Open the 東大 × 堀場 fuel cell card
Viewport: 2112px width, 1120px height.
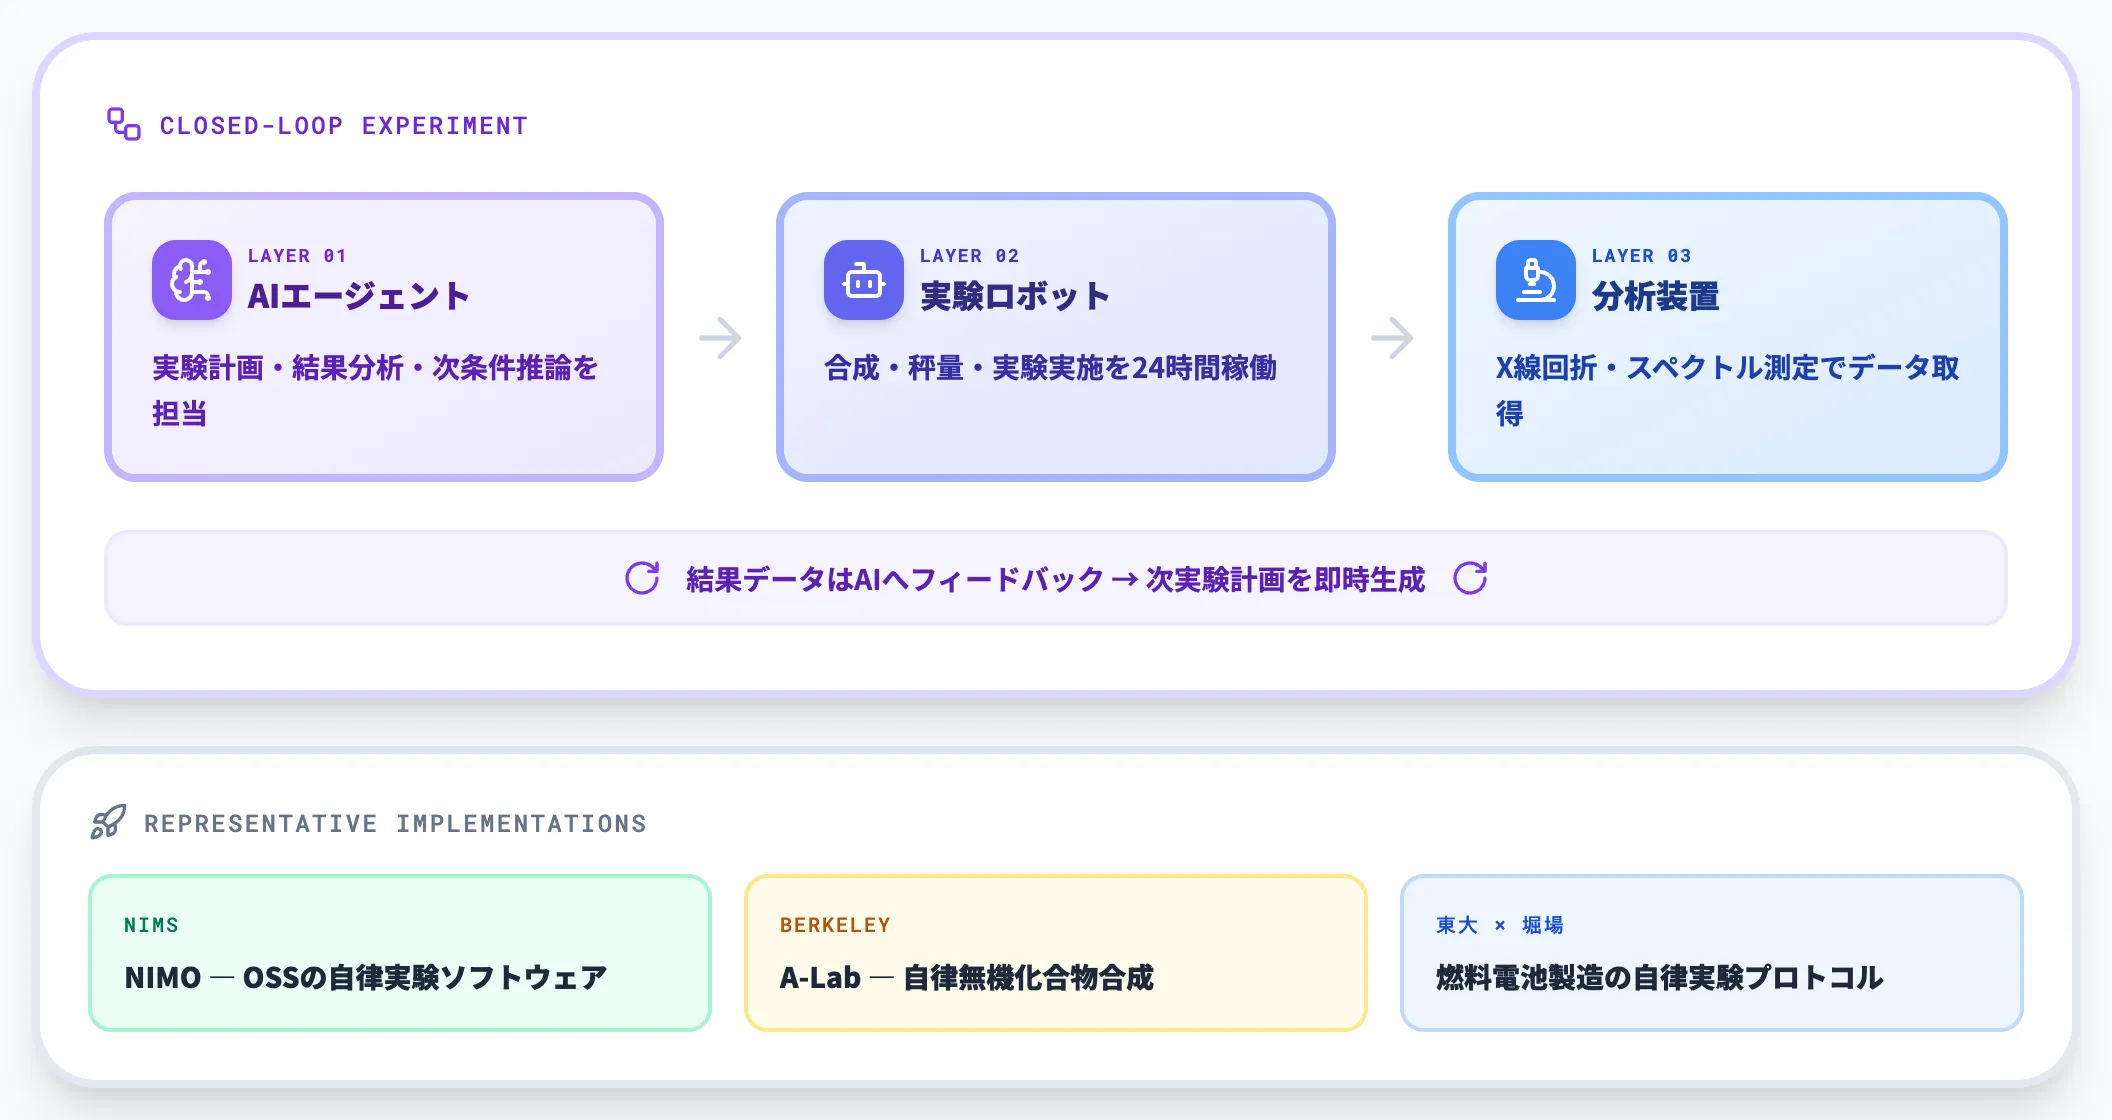tap(1712, 953)
